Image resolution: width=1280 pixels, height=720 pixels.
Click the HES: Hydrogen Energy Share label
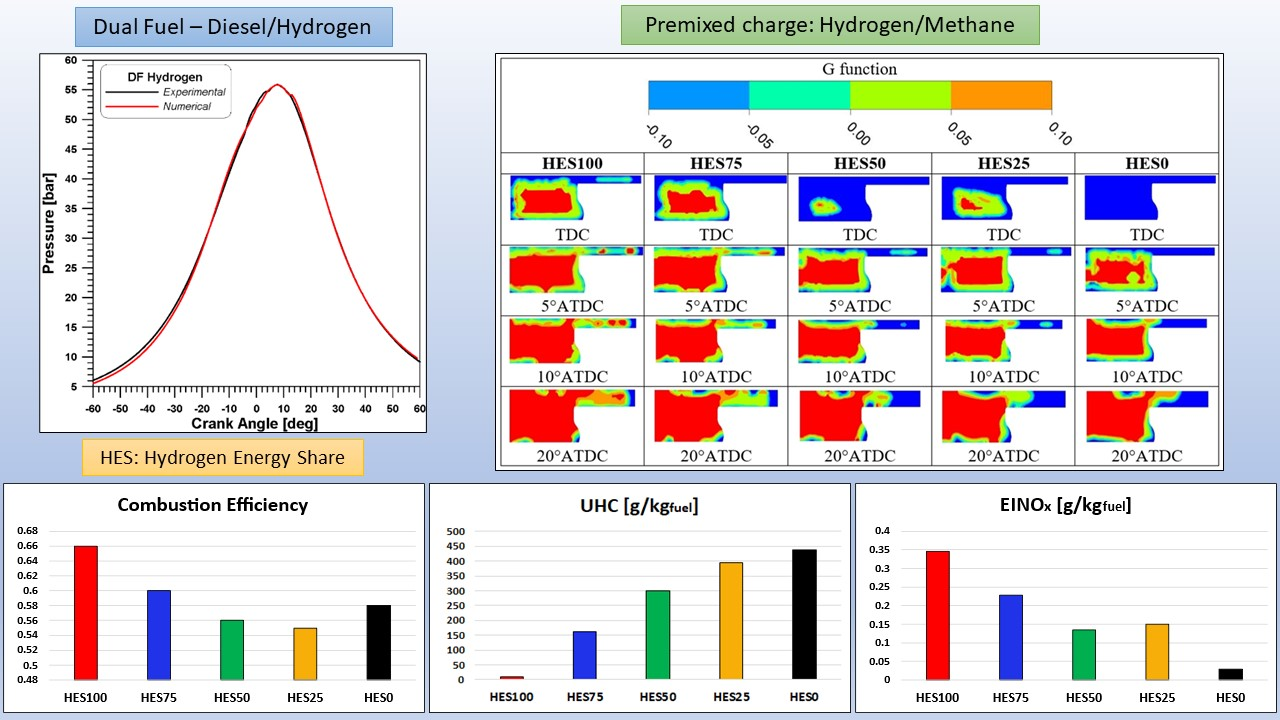click(x=222, y=458)
